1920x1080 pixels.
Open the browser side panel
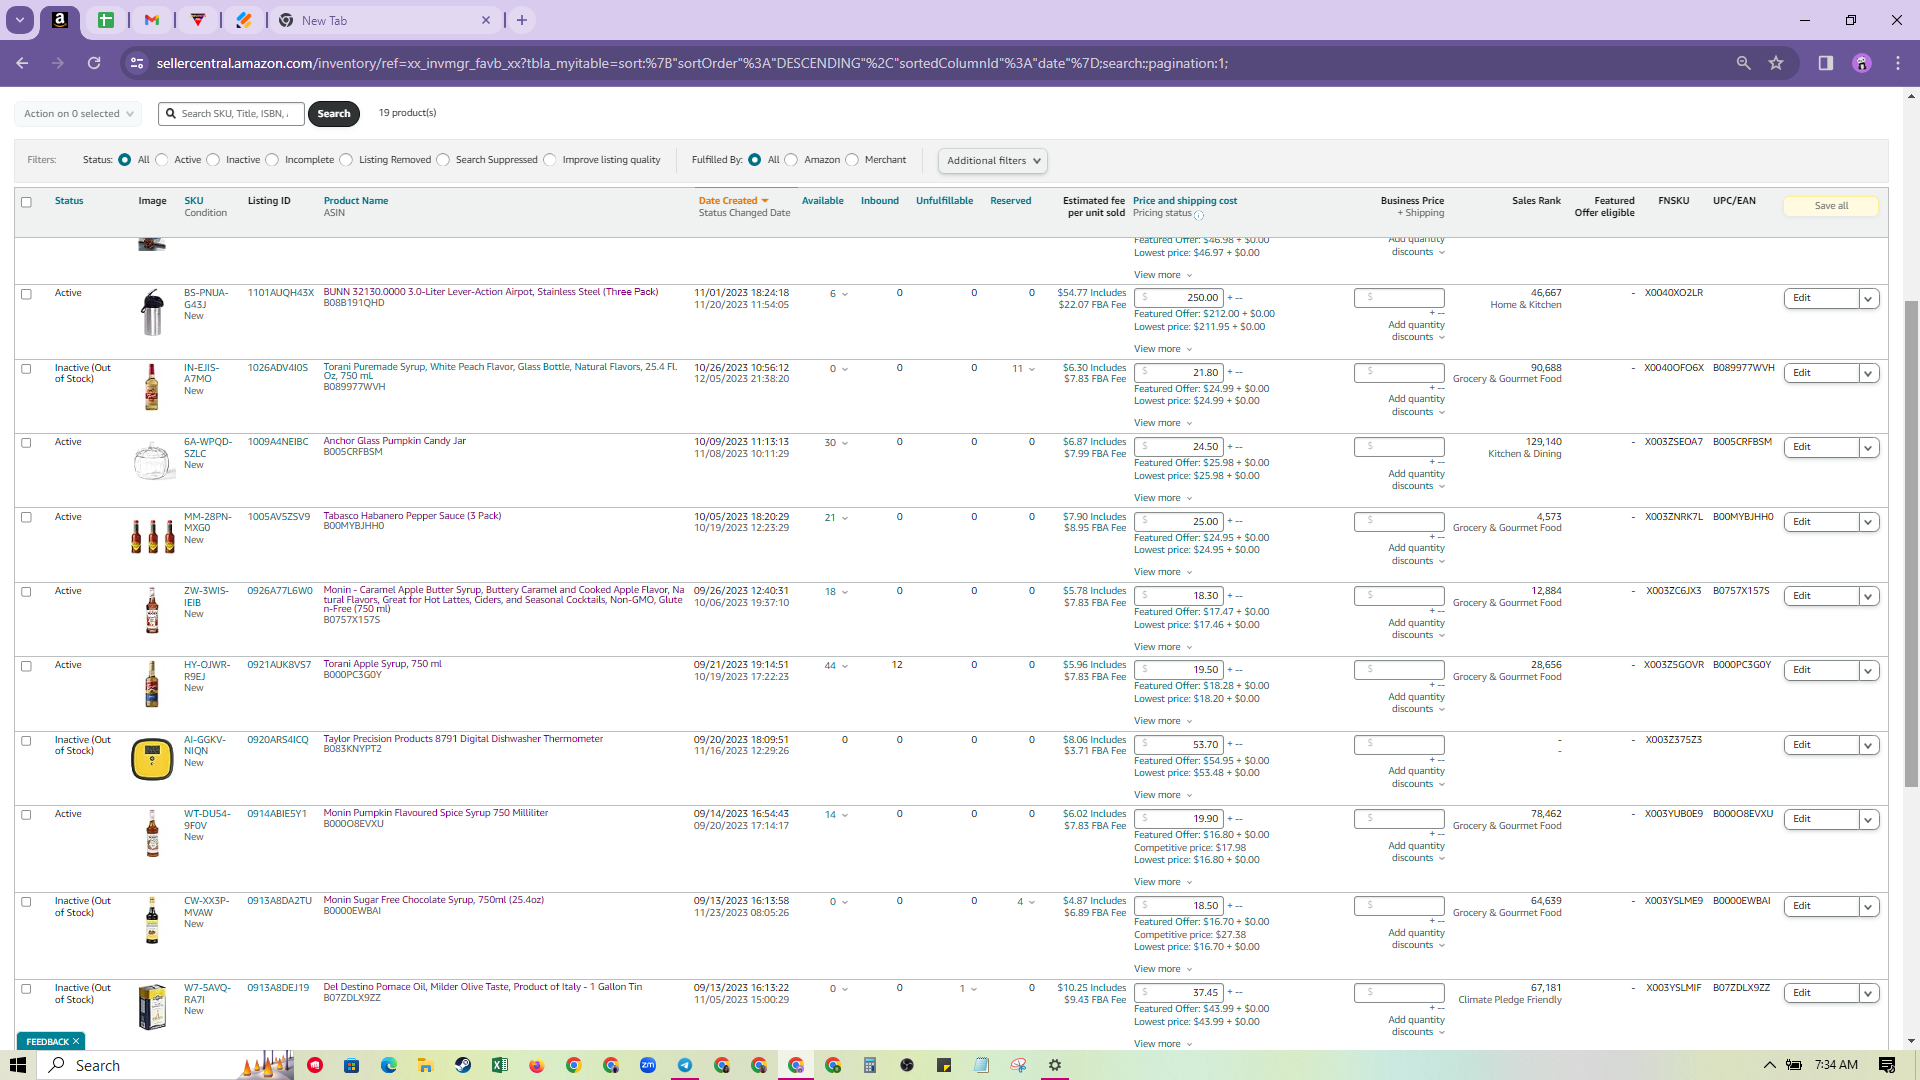(1825, 63)
